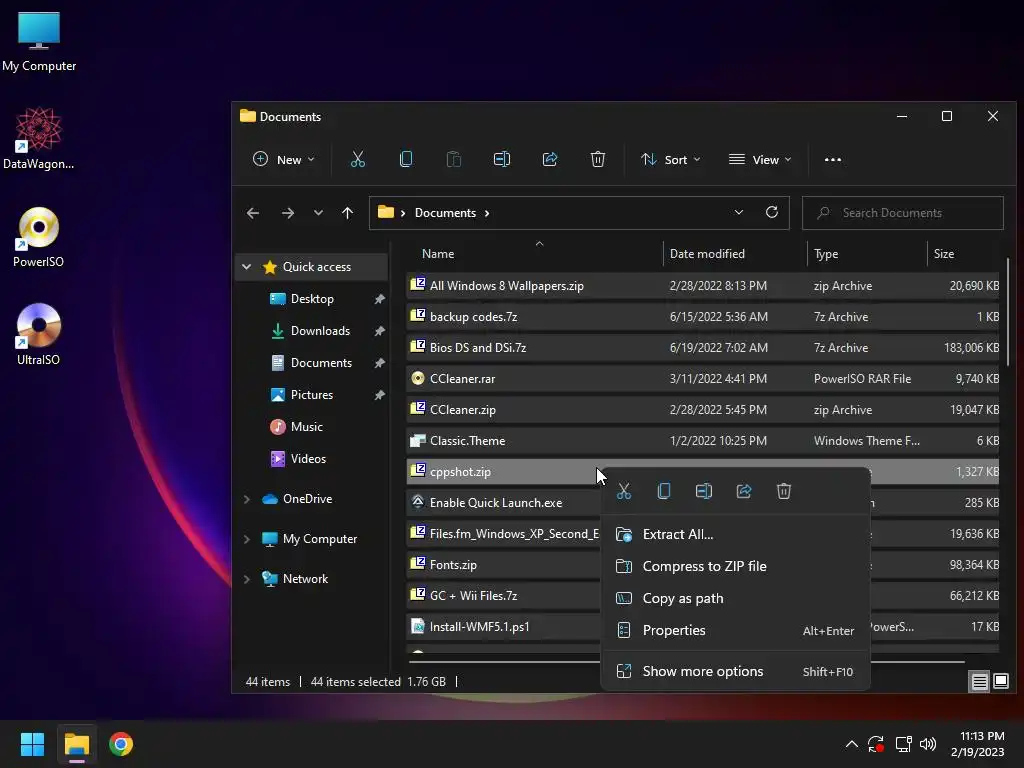This screenshot has height=768, width=1024.
Task: Sort by Size column header
Action: pos(963,254)
